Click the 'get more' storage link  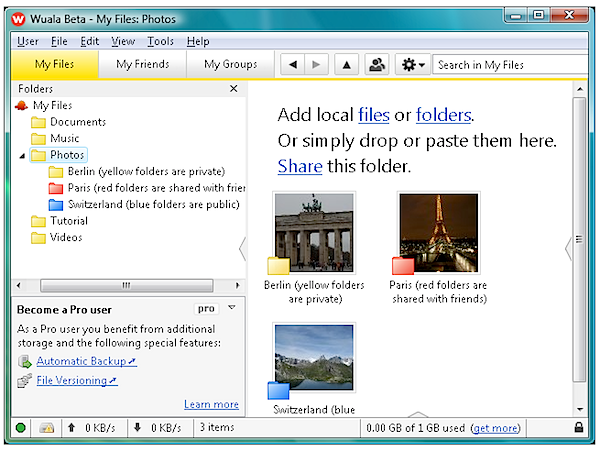pos(496,428)
